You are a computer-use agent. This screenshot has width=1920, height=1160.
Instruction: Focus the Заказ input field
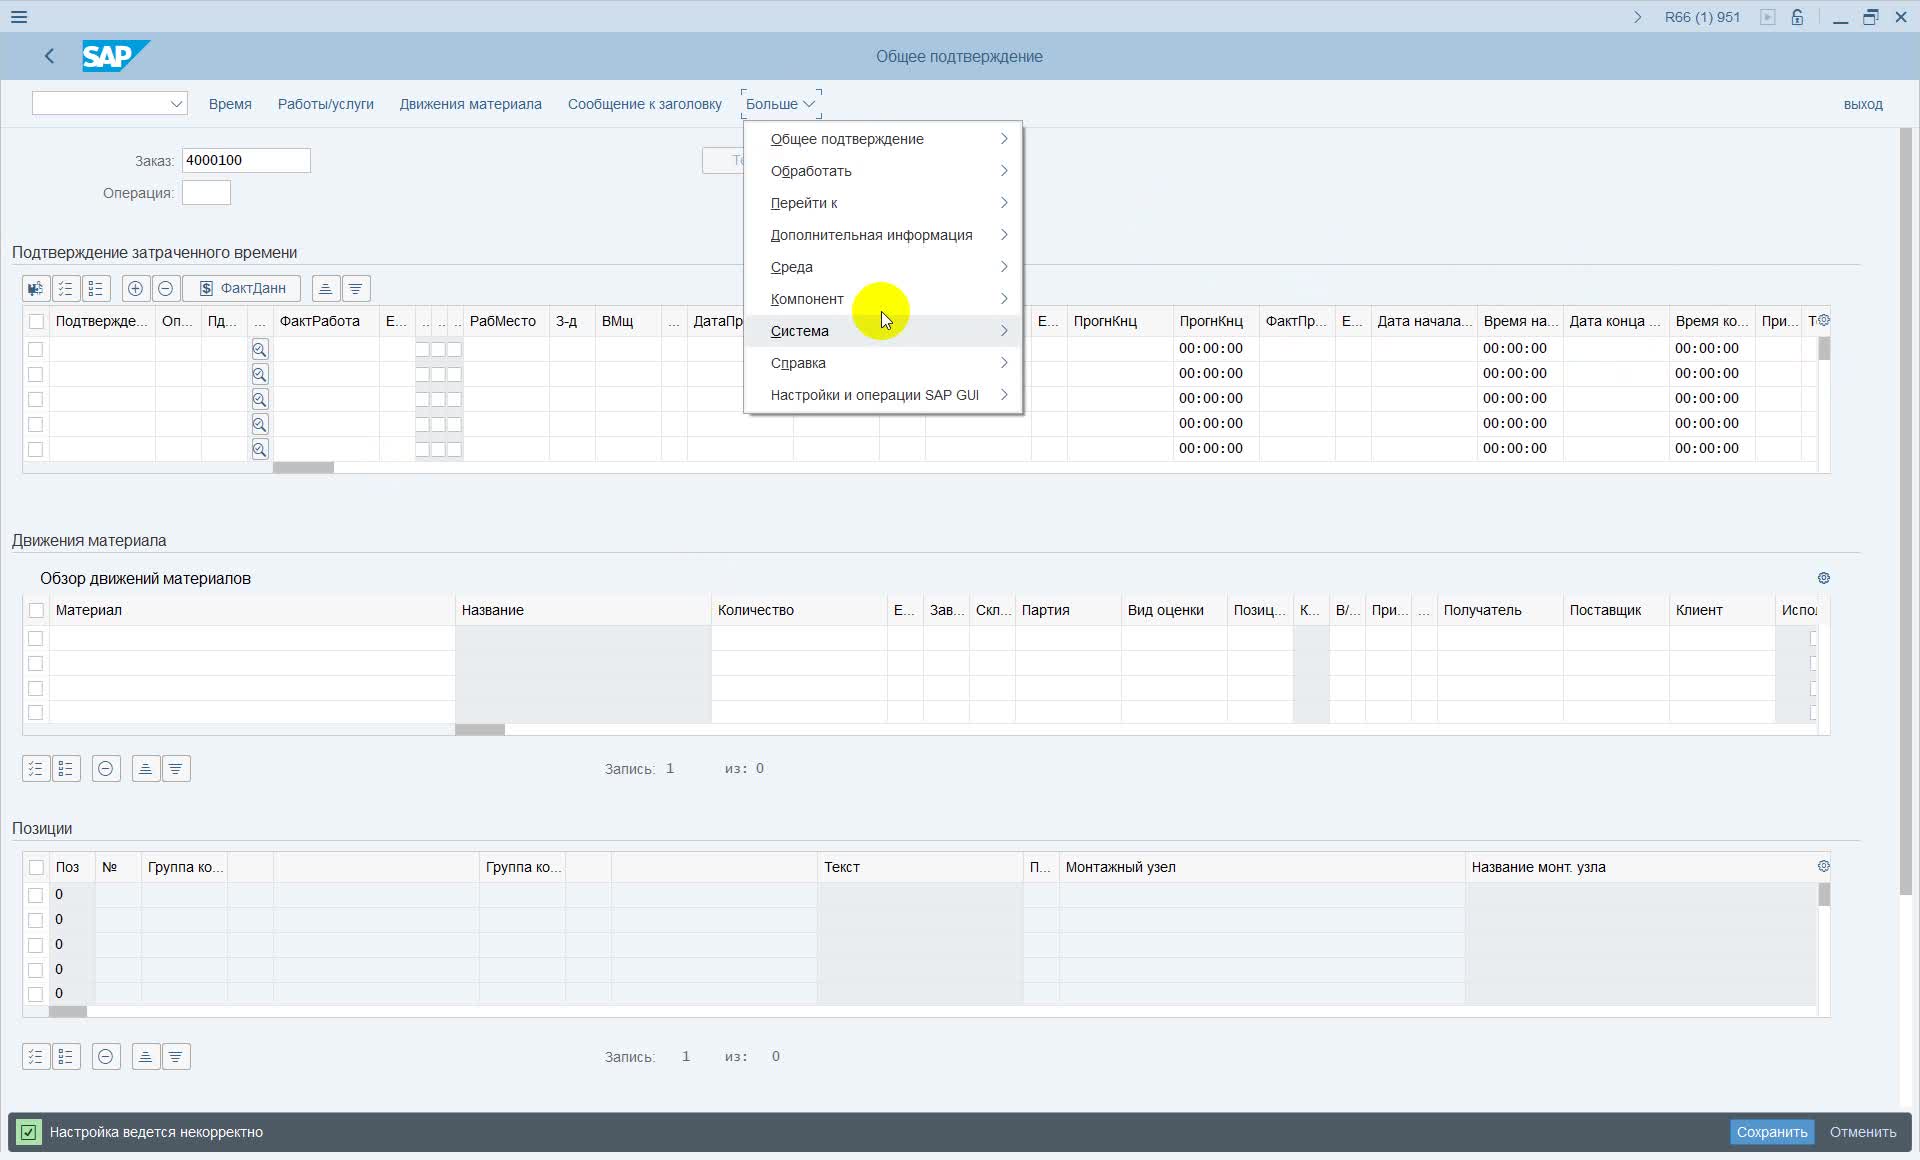click(x=246, y=160)
